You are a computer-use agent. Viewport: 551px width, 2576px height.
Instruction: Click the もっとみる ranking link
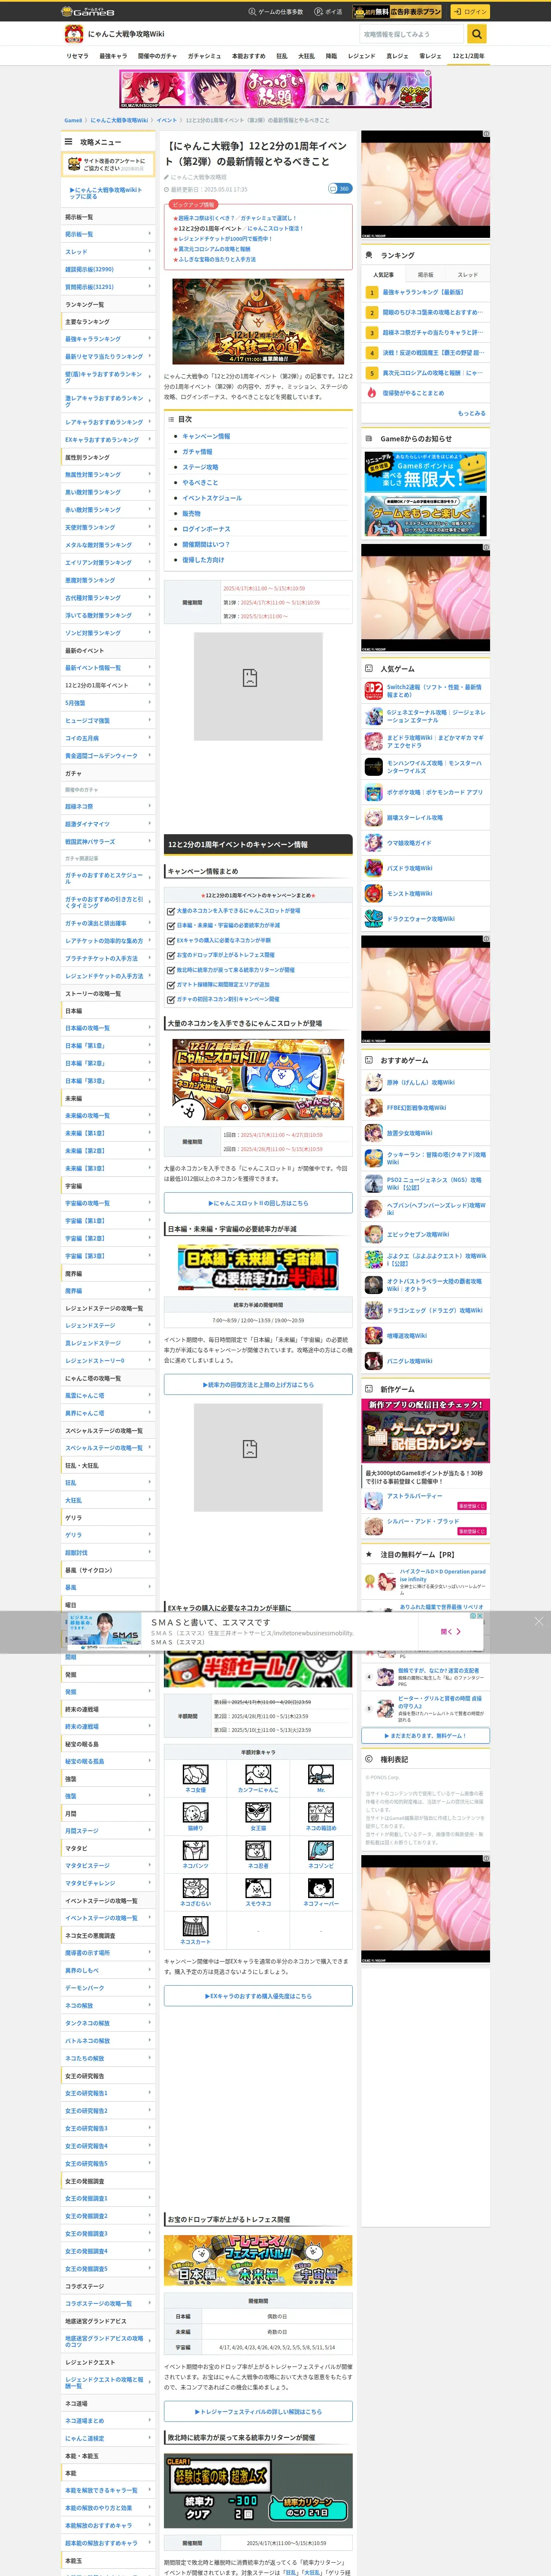pos(471,413)
